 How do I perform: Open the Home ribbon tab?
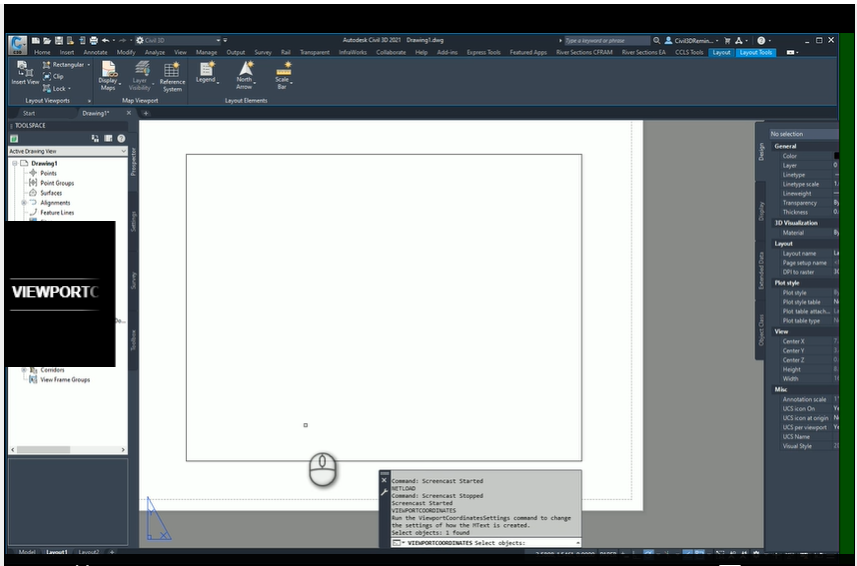point(42,52)
